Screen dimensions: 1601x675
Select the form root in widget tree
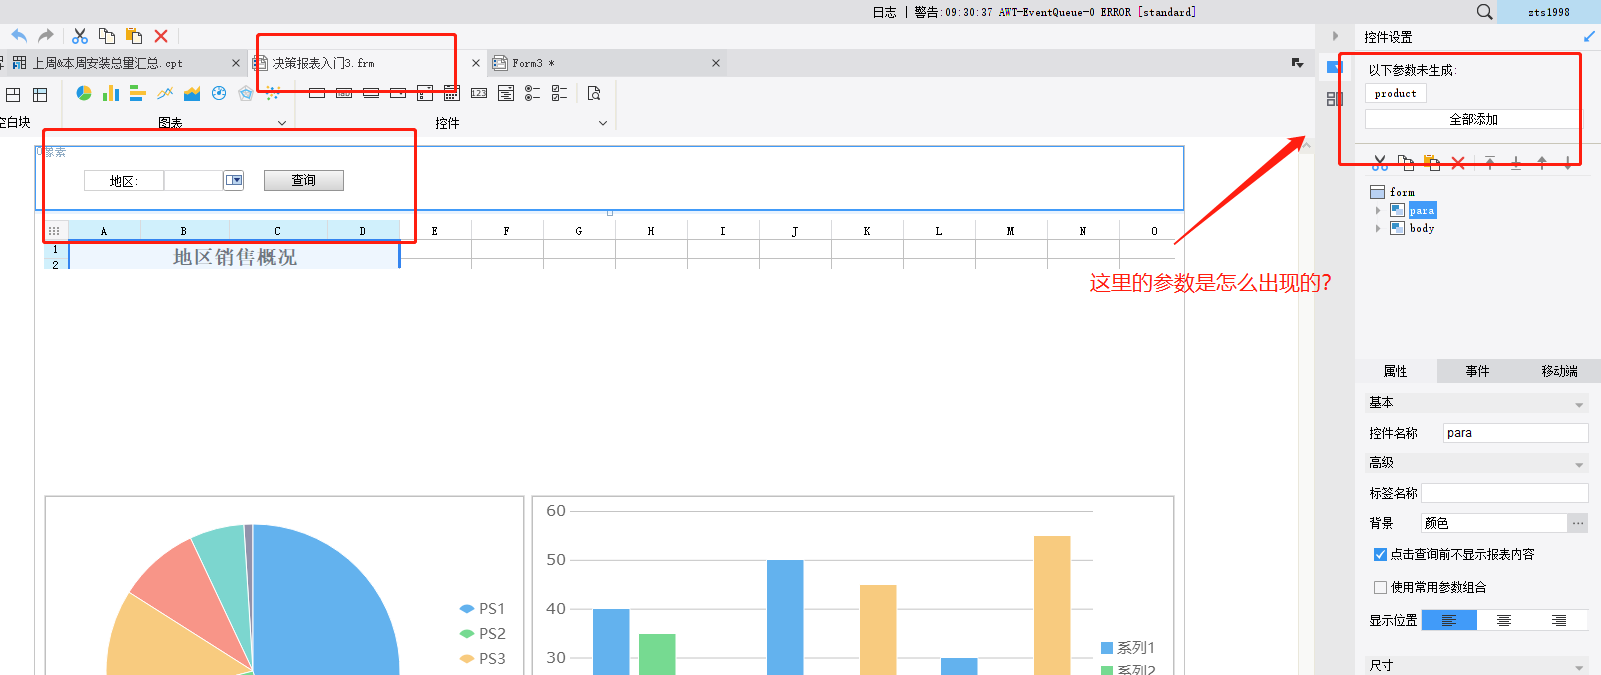coord(1402,192)
